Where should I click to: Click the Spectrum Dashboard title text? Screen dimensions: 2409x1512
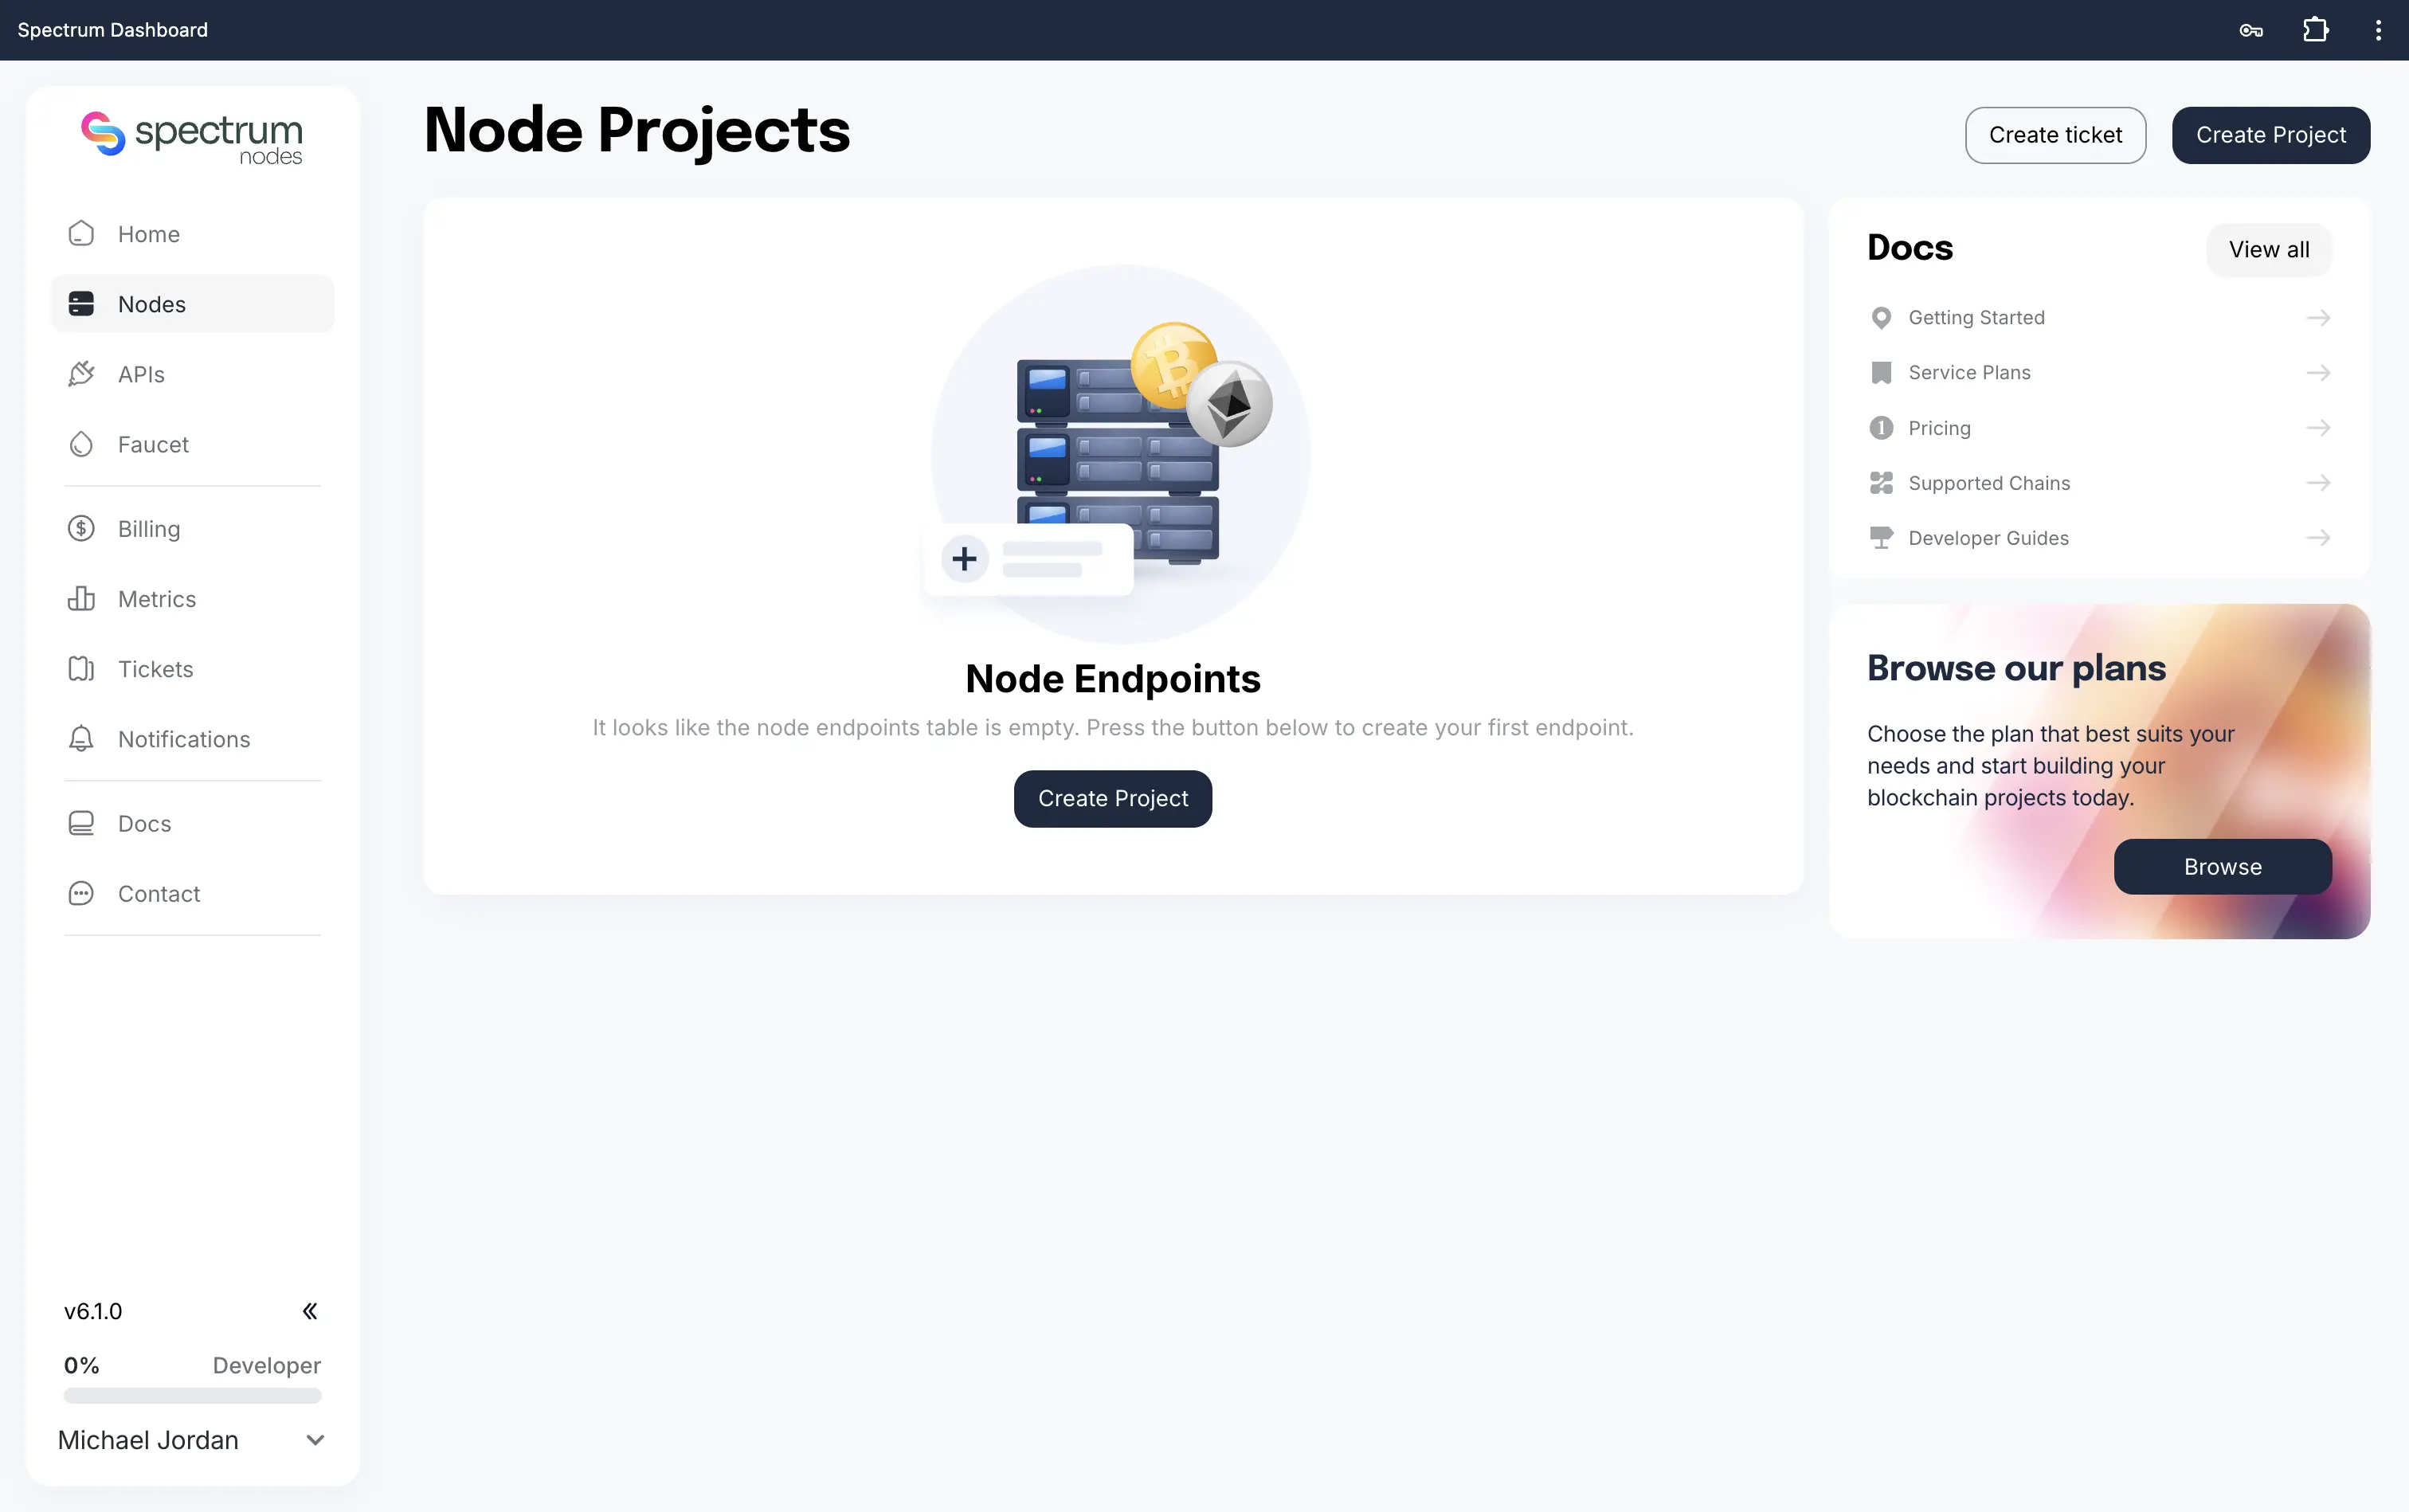pos(113,30)
